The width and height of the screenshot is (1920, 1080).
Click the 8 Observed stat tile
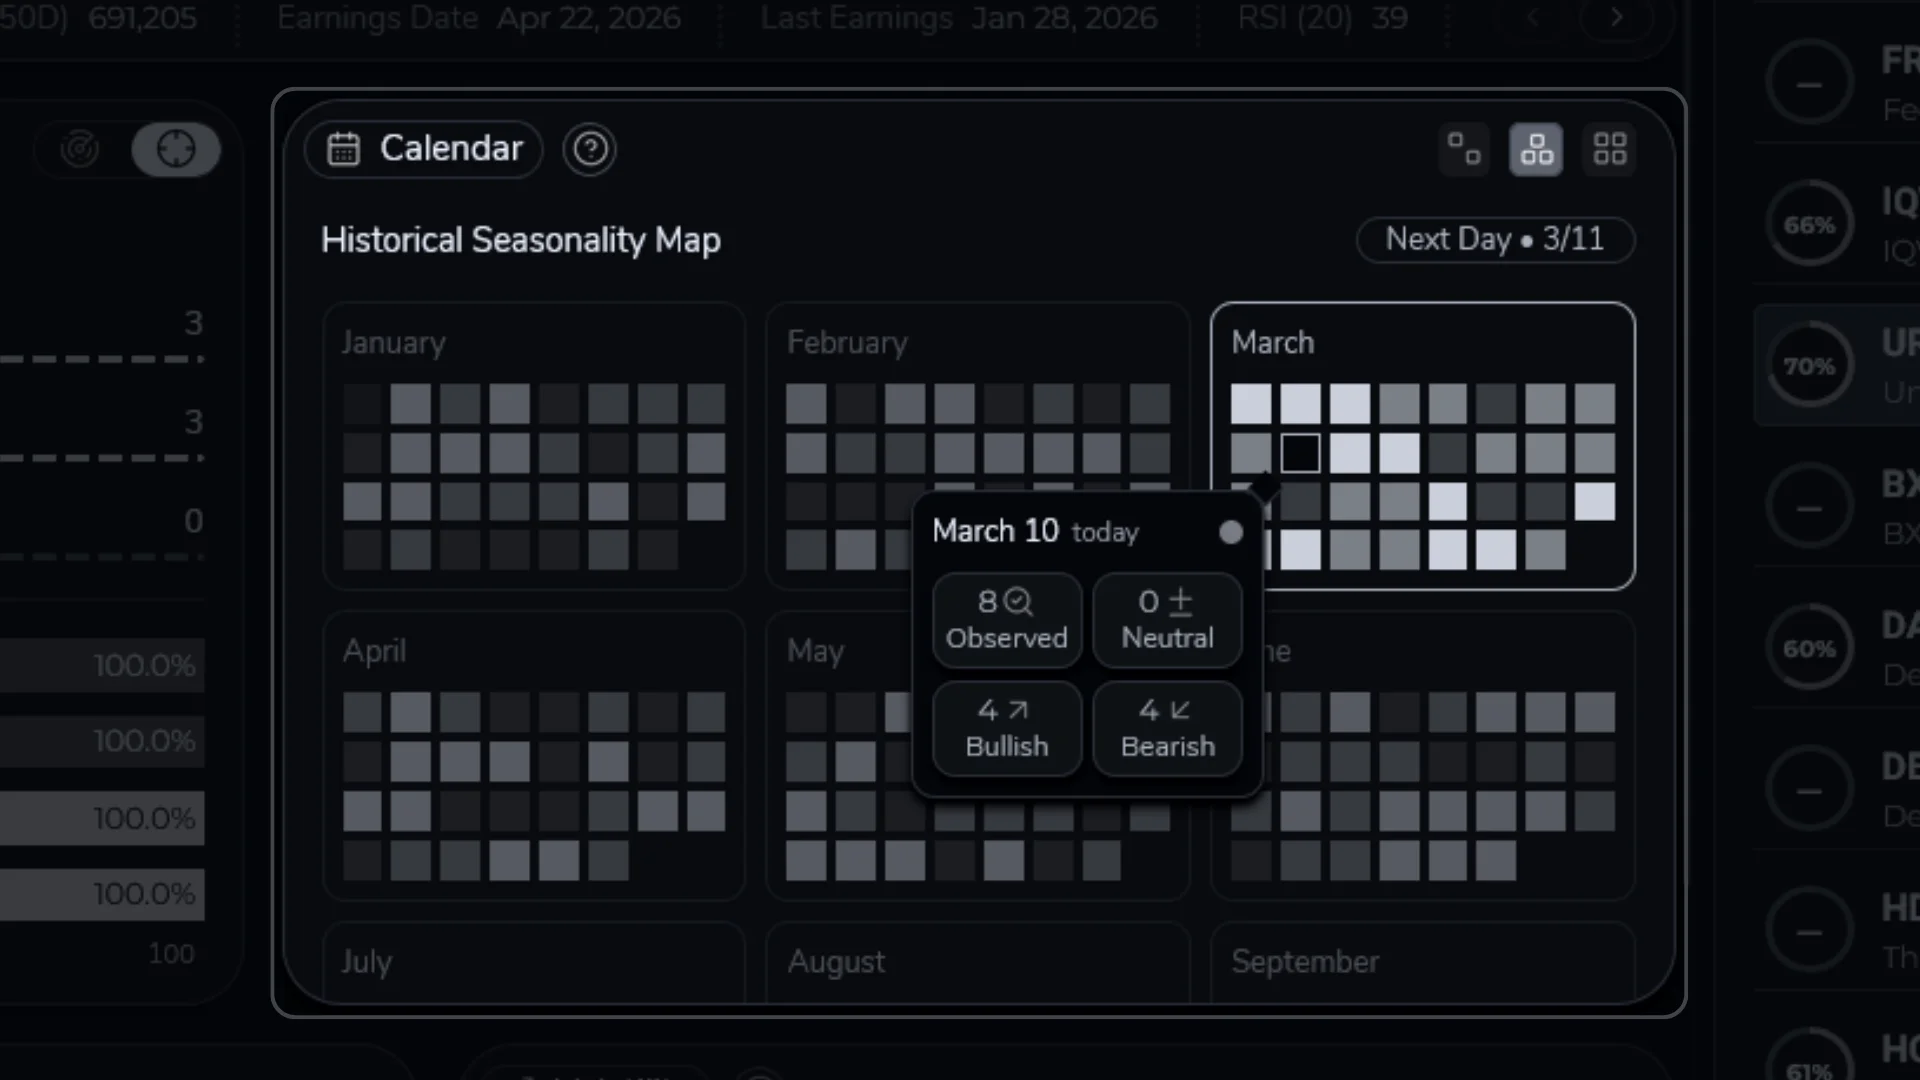(1006, 619)
